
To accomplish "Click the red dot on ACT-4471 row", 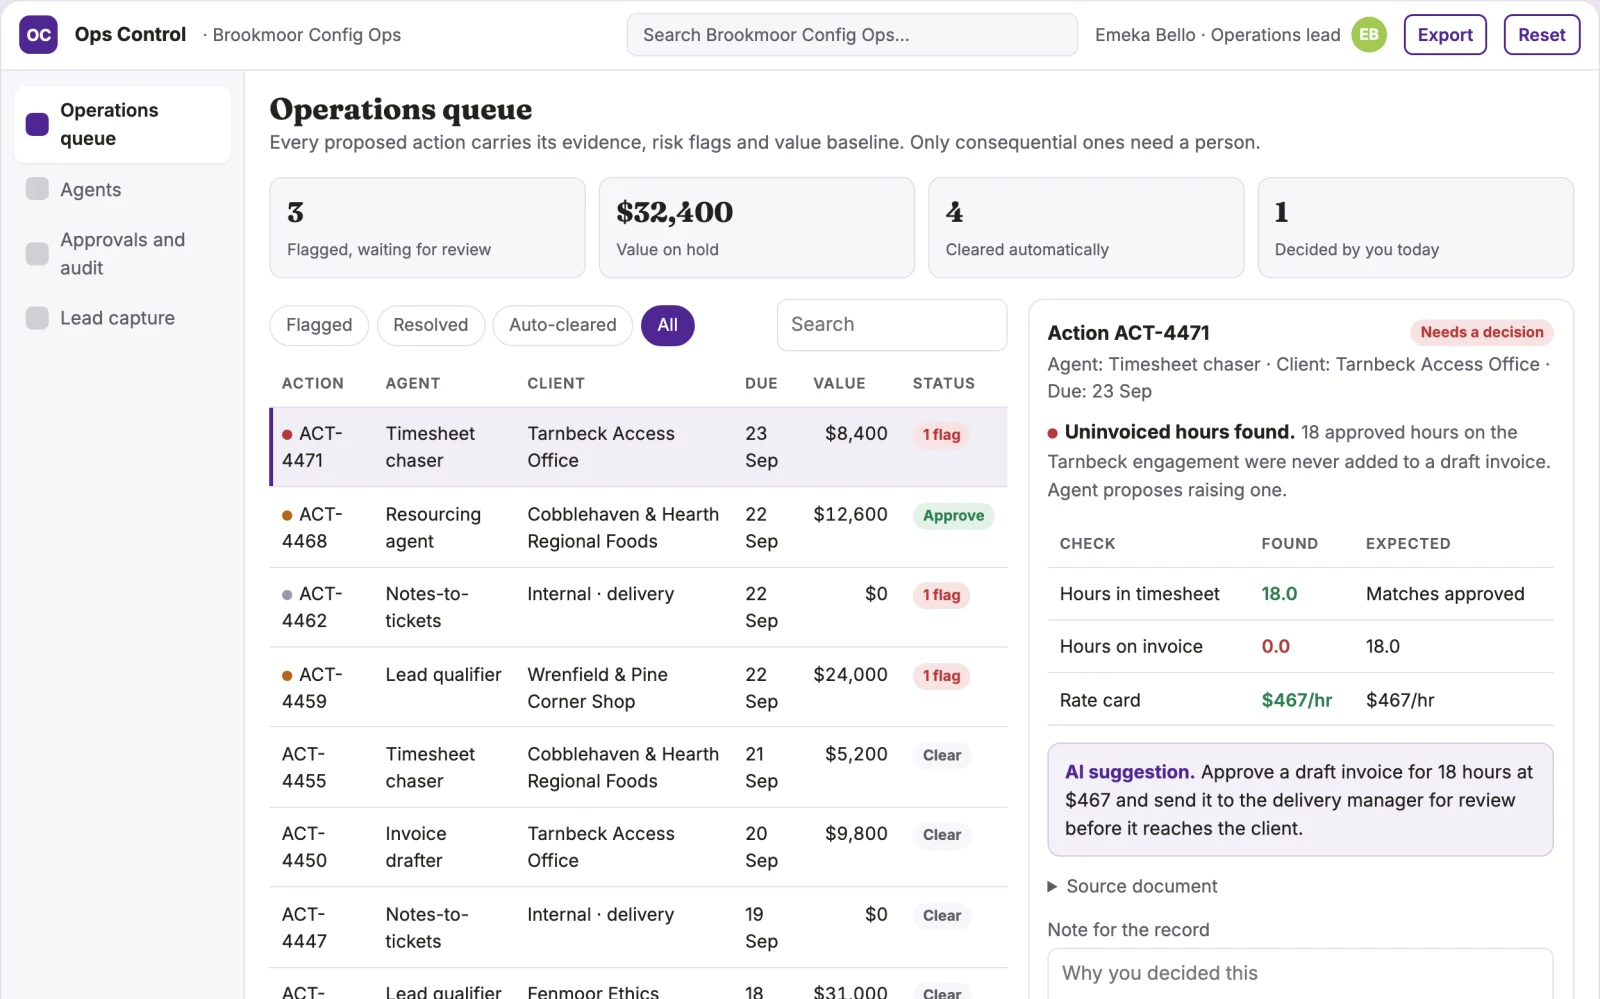I will coord(287,435).
